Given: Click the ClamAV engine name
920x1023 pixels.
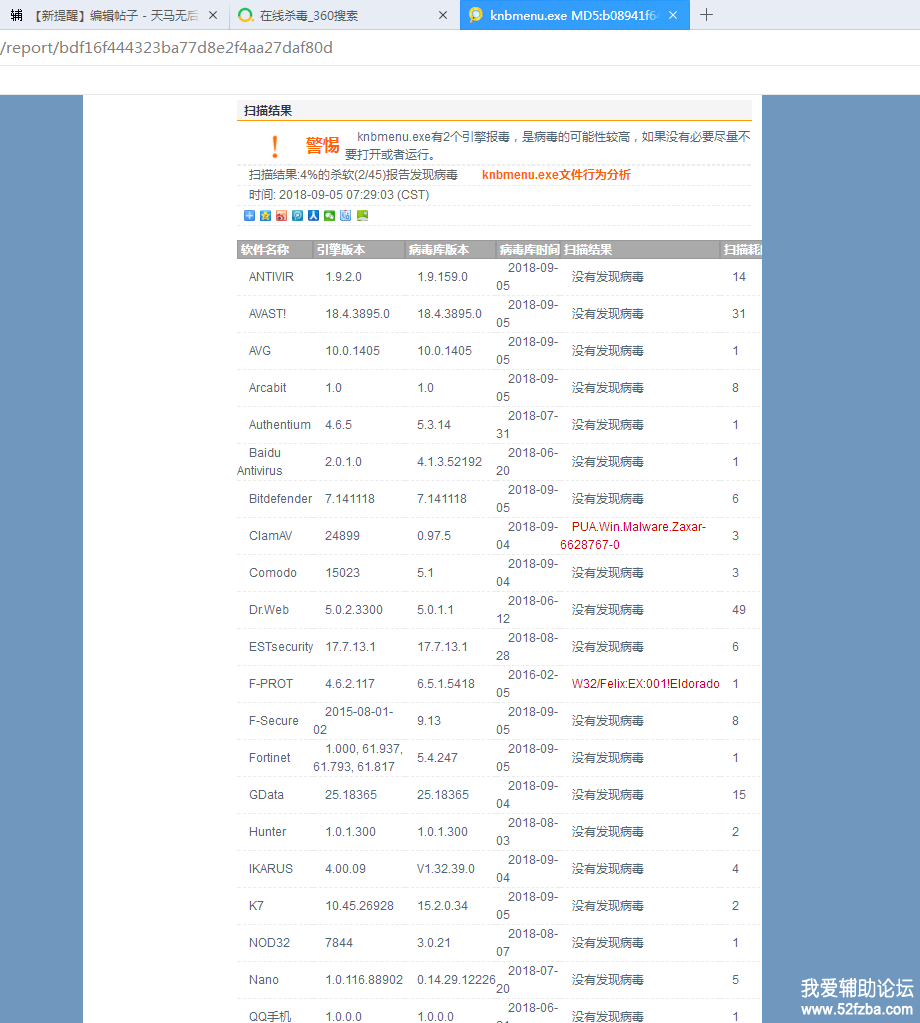Looking at the screenshot, I should tap(270, 536).
